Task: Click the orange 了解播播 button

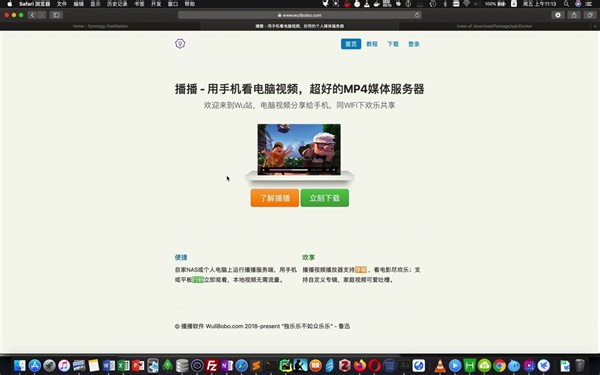Action: [x=275, y=198]
